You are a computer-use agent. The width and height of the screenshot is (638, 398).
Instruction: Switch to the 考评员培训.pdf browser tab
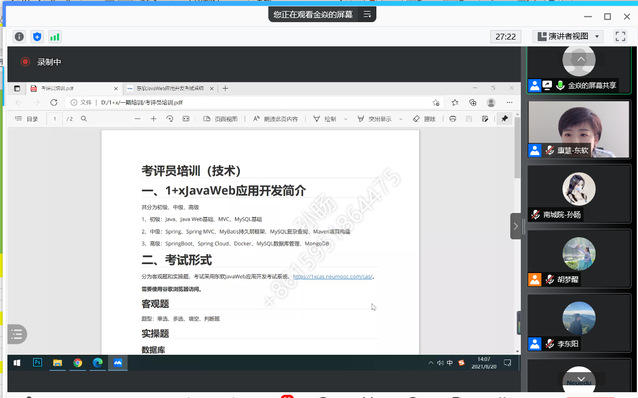[74, 88]
